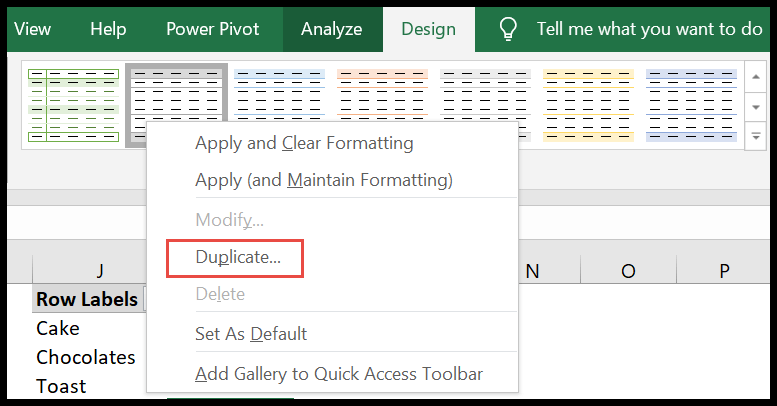
Task: Choose Apply and Clear Formatting
Action: pos(304,143)
